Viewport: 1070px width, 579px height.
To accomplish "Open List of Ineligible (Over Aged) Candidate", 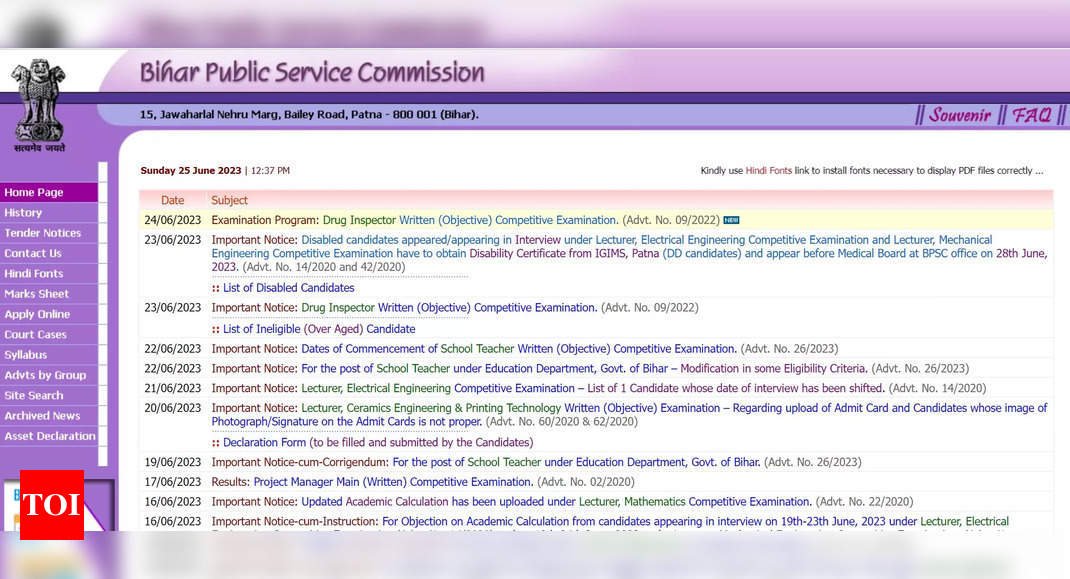I will pyautogui.click(x=319, y=329).
